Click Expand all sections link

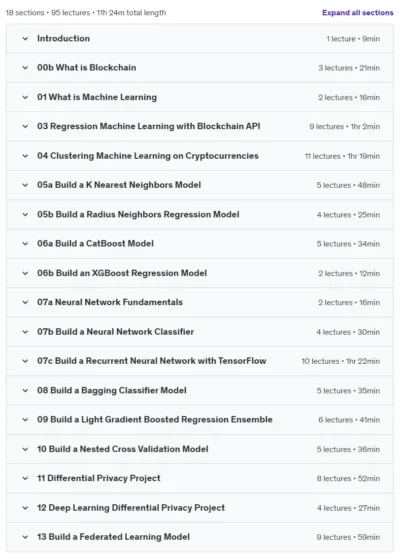click(x=358, y=13)
